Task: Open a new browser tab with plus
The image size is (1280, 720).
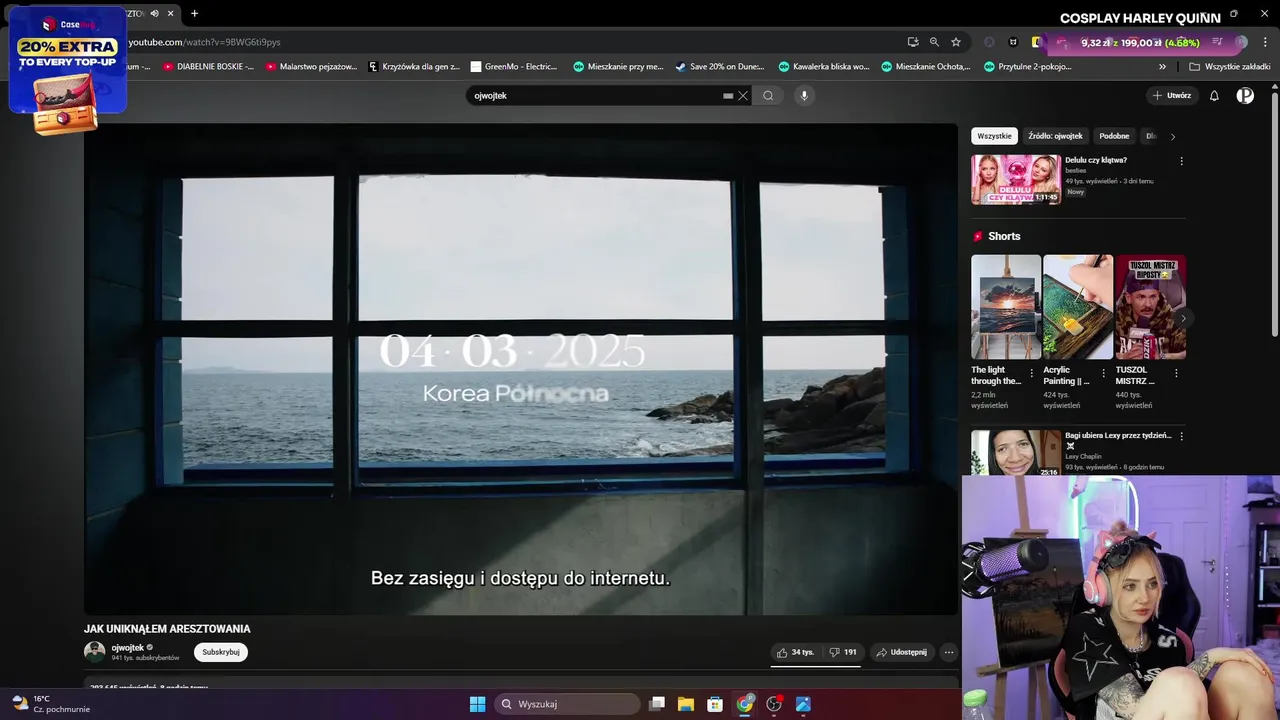Action: click(x=194, y=13)
